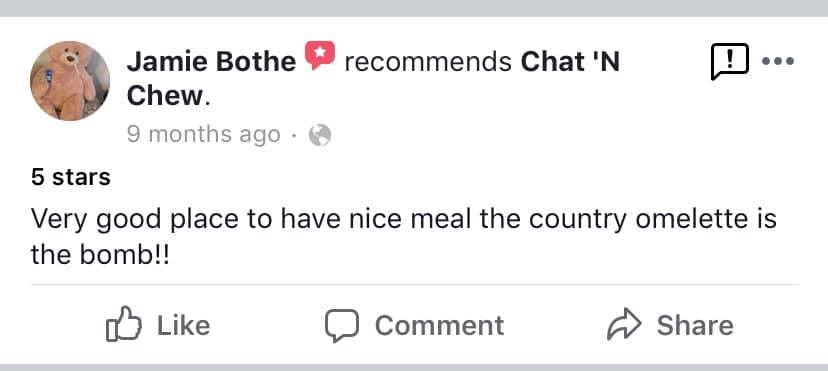
Task: Click the exclamation feedback report icon
Action: coord(730,61)
